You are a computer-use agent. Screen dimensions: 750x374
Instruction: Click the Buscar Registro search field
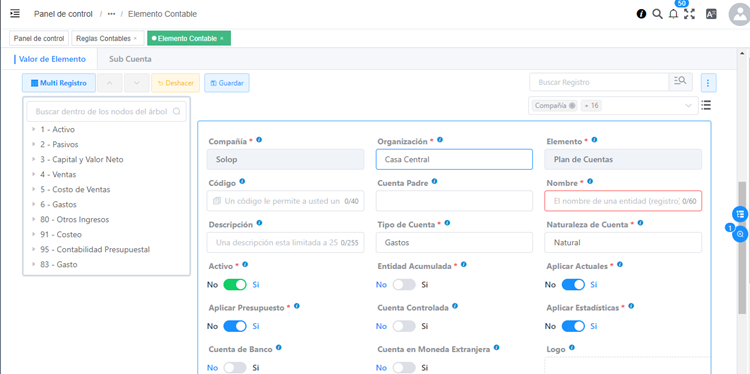tap(599, 82)
